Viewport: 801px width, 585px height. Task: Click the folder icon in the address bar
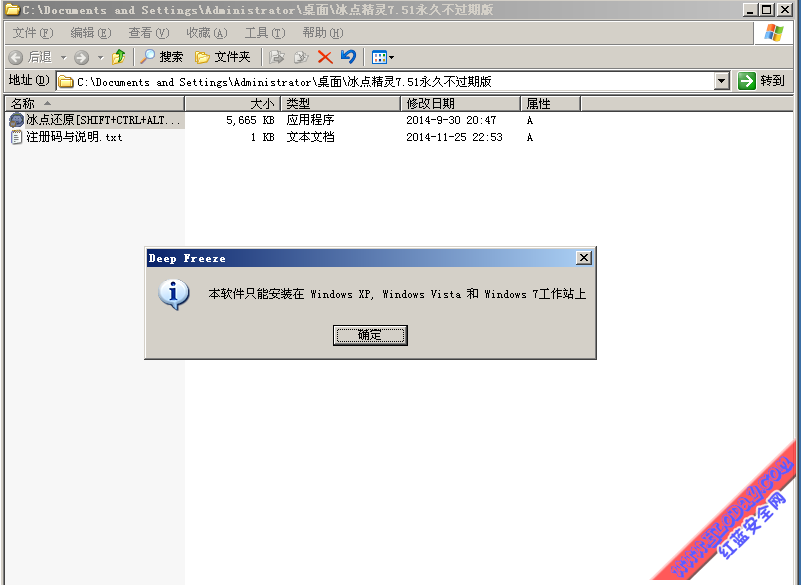[65, 81]
